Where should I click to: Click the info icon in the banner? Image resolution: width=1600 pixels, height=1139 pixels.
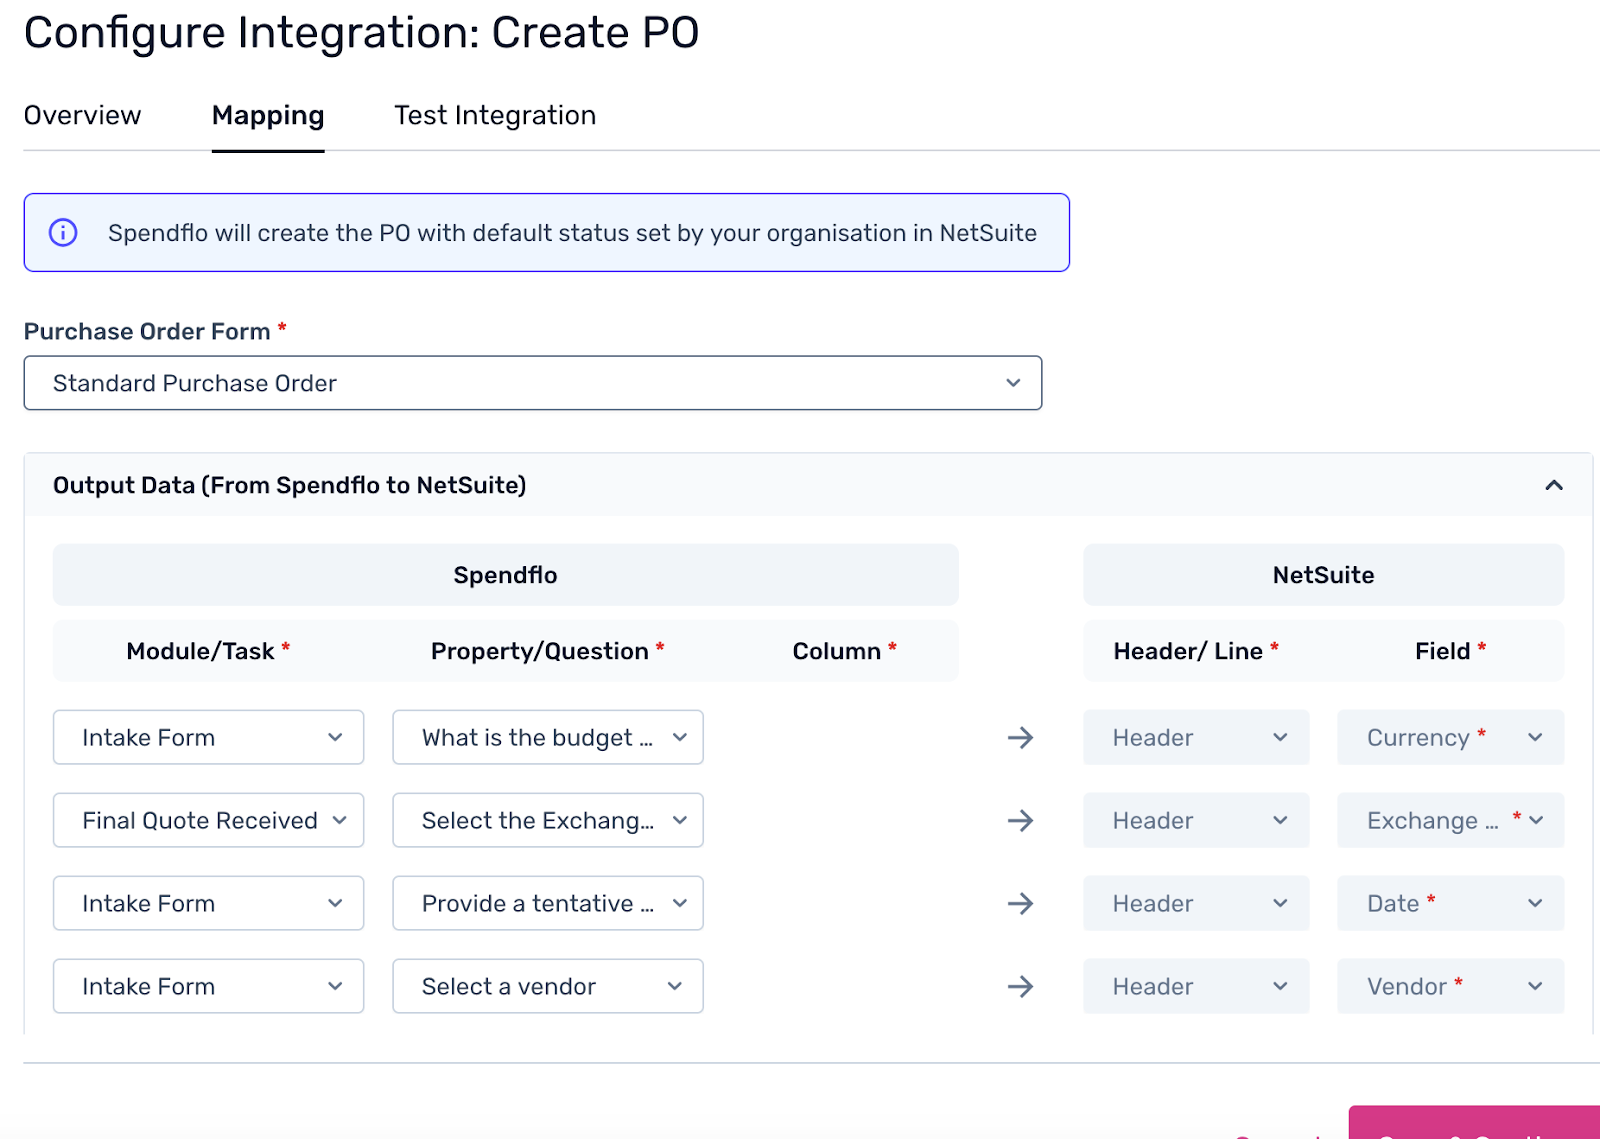[63, 233]
